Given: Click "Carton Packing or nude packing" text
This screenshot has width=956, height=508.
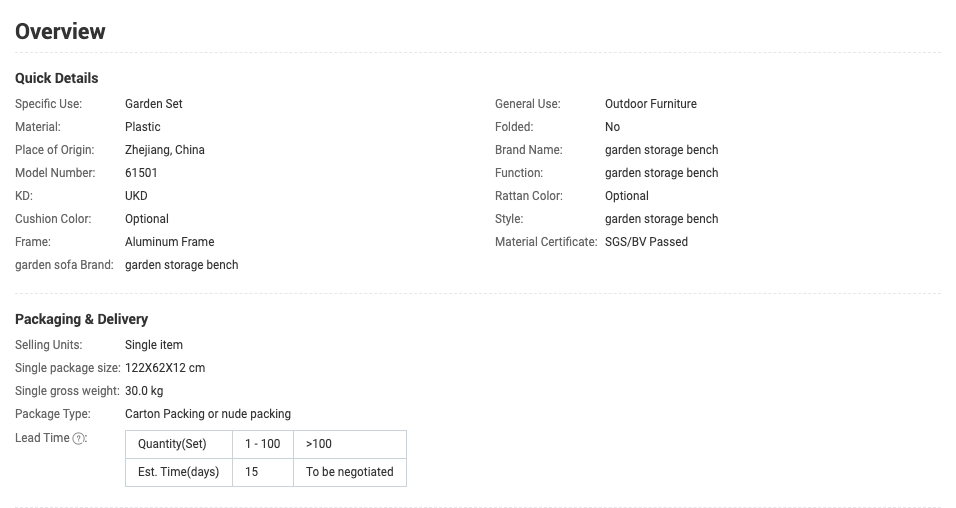Looking at the screenshot, I should [x=208, y=414].
